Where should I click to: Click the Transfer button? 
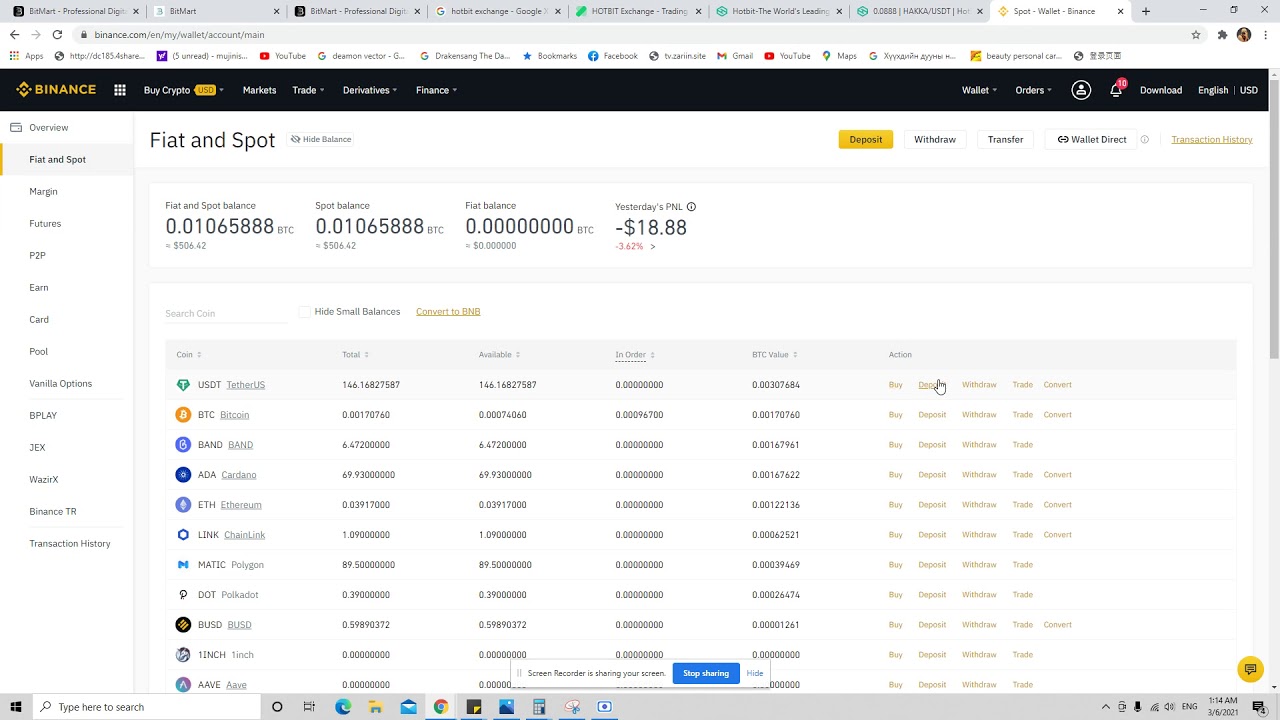point(1005,140)
